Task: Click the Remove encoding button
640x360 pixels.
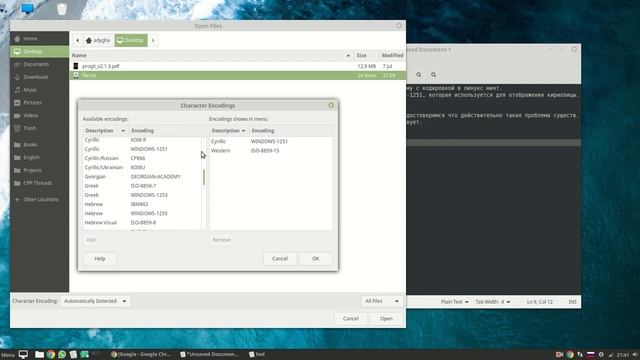Action: click(222, 240)
